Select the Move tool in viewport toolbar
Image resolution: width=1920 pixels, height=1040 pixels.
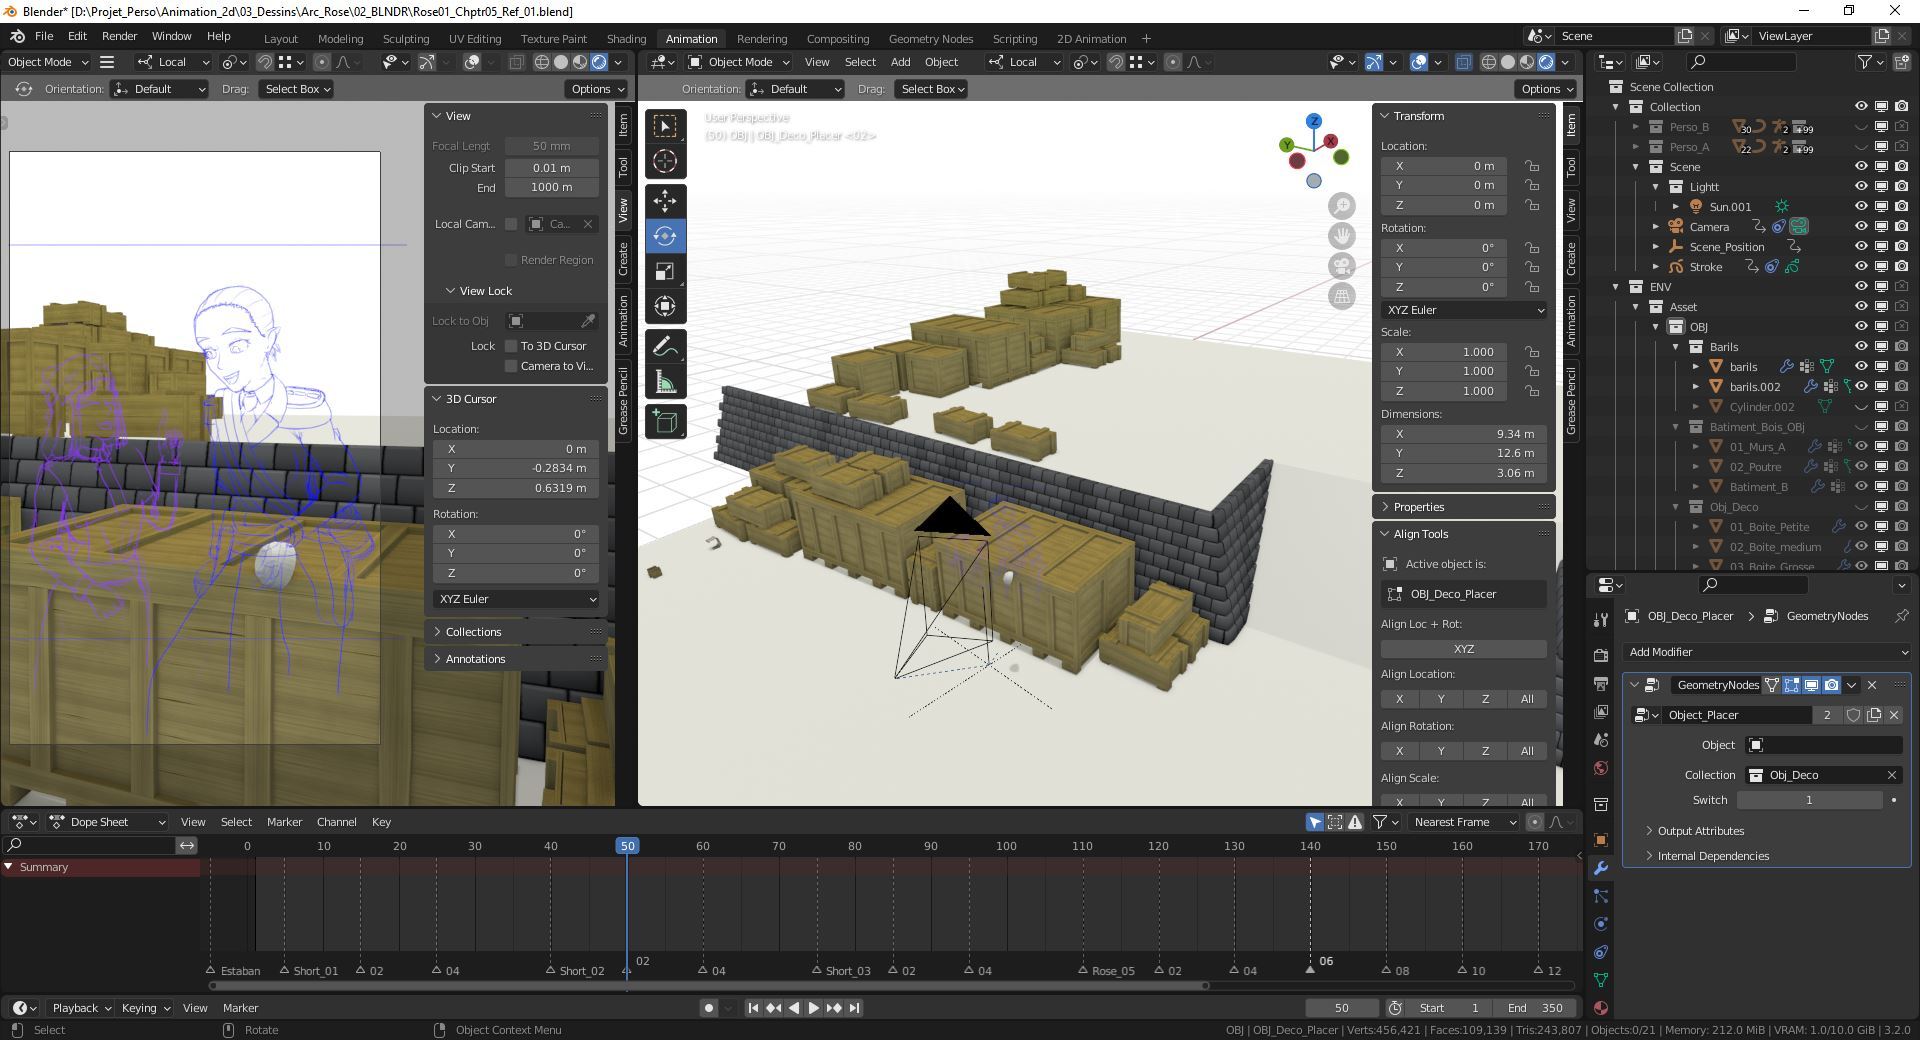coord(665,200)
